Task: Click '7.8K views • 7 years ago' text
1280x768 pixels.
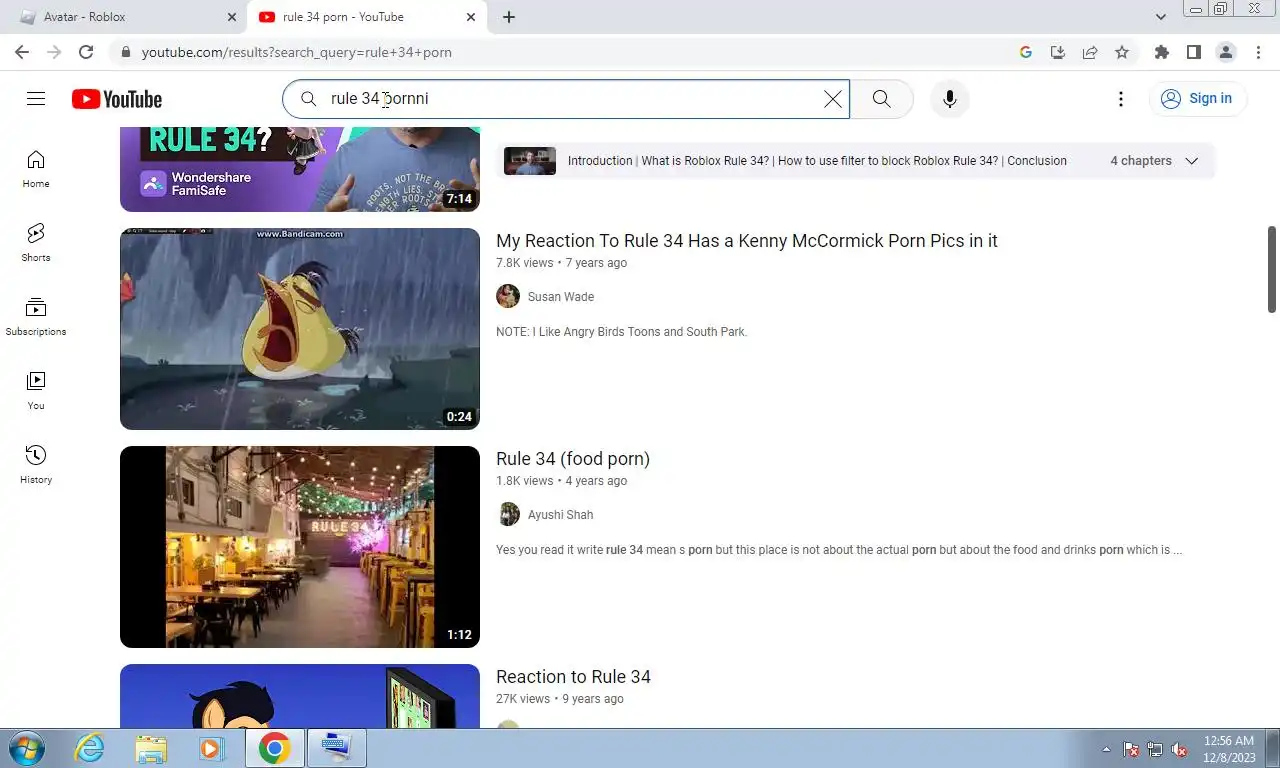Action: pyautogui.click(x=561, y=263)
